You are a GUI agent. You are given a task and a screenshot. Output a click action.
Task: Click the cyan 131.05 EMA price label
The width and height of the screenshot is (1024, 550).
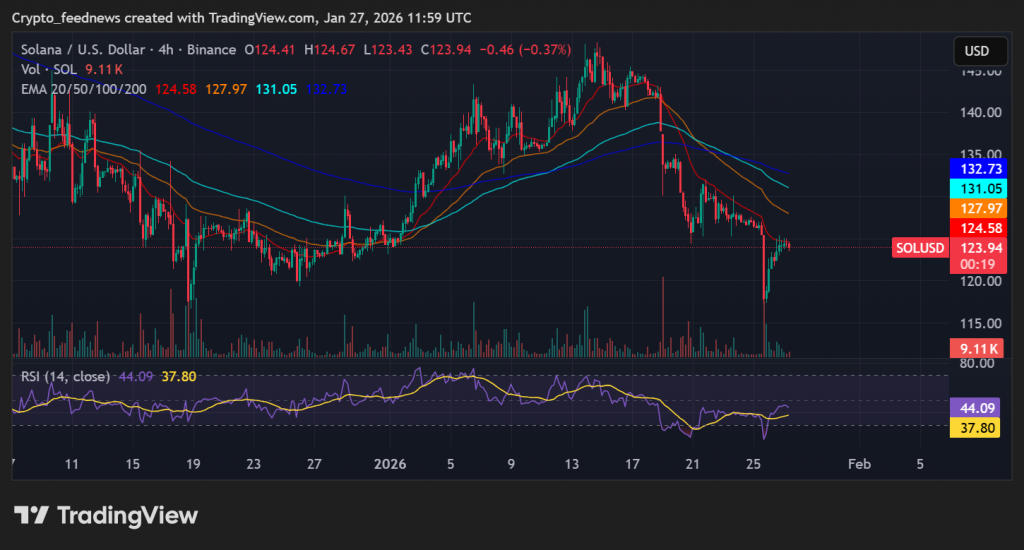[975, 188]
